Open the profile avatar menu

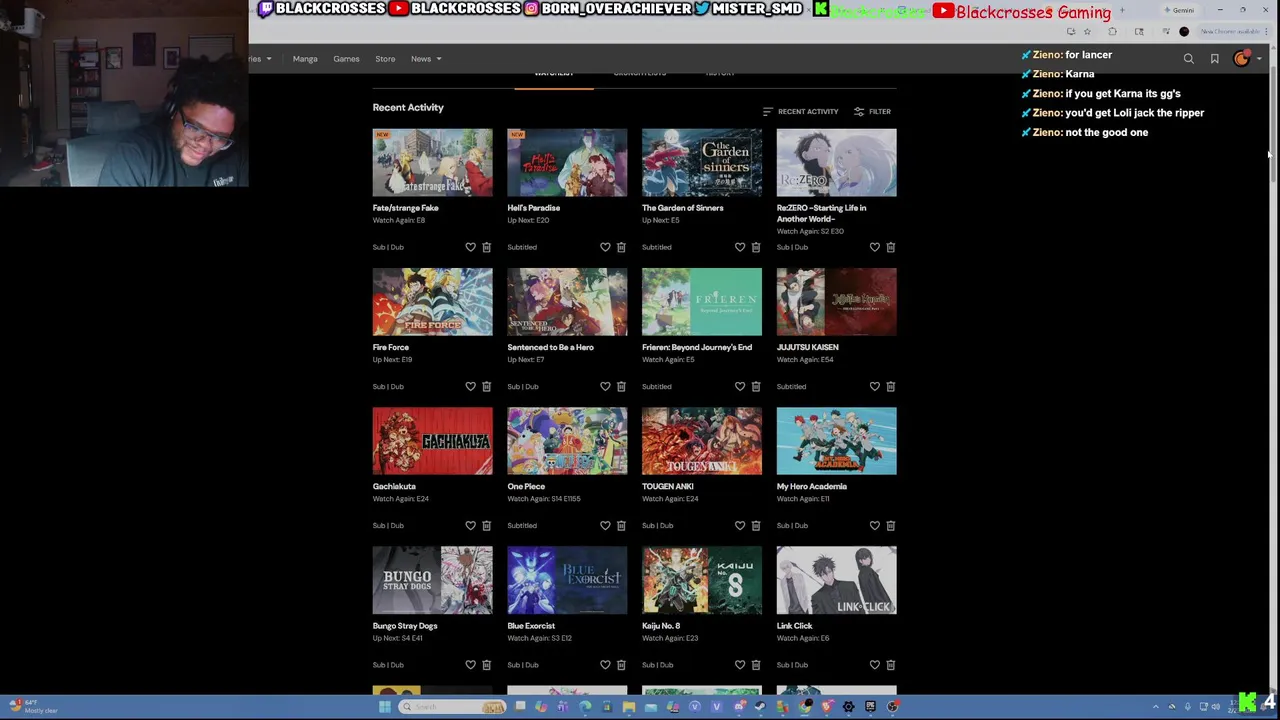(x=1241, y=59)
